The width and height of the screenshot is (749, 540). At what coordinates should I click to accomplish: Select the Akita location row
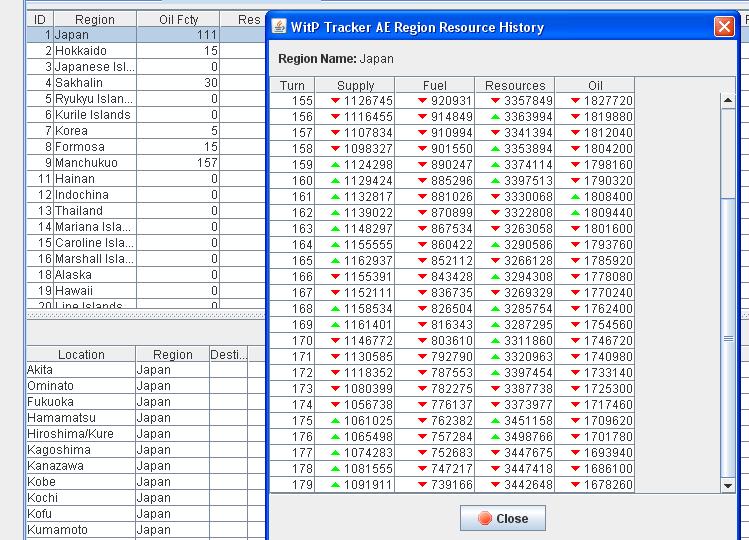point(146,369)
